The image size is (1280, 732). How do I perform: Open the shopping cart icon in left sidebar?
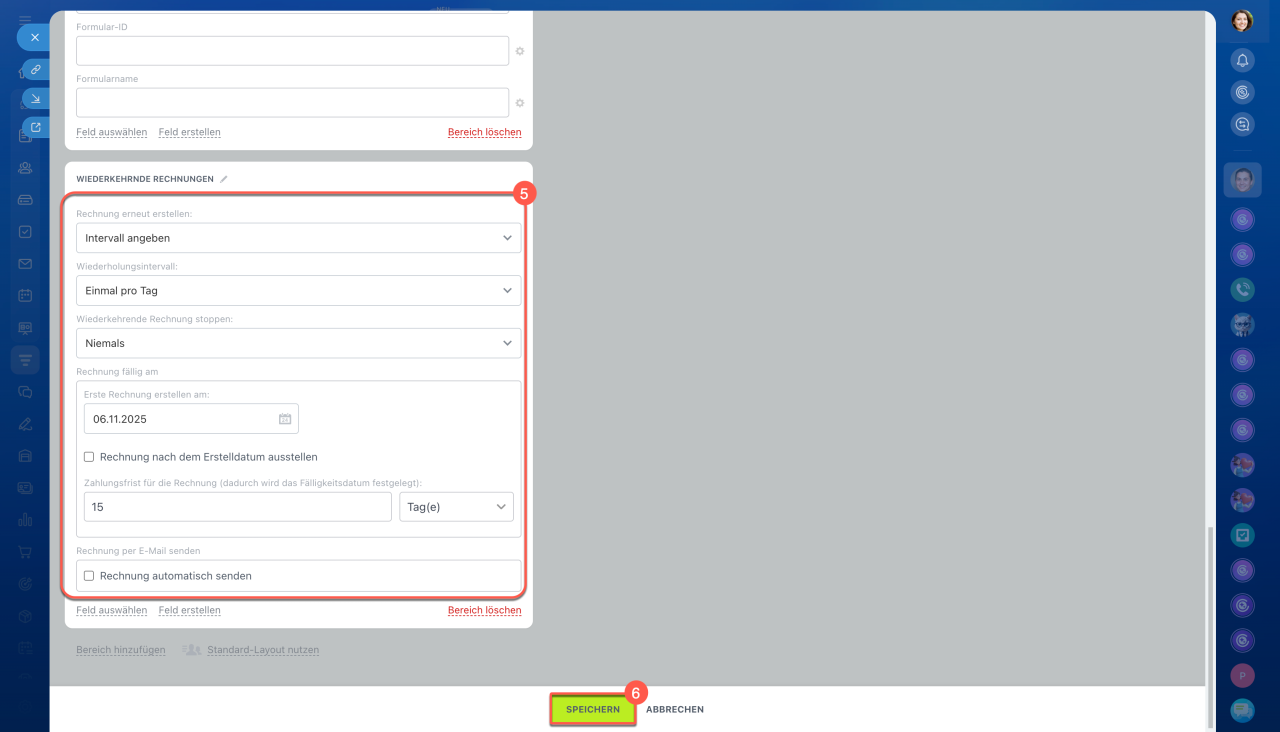pyautogui.click(x=25, y=552)
